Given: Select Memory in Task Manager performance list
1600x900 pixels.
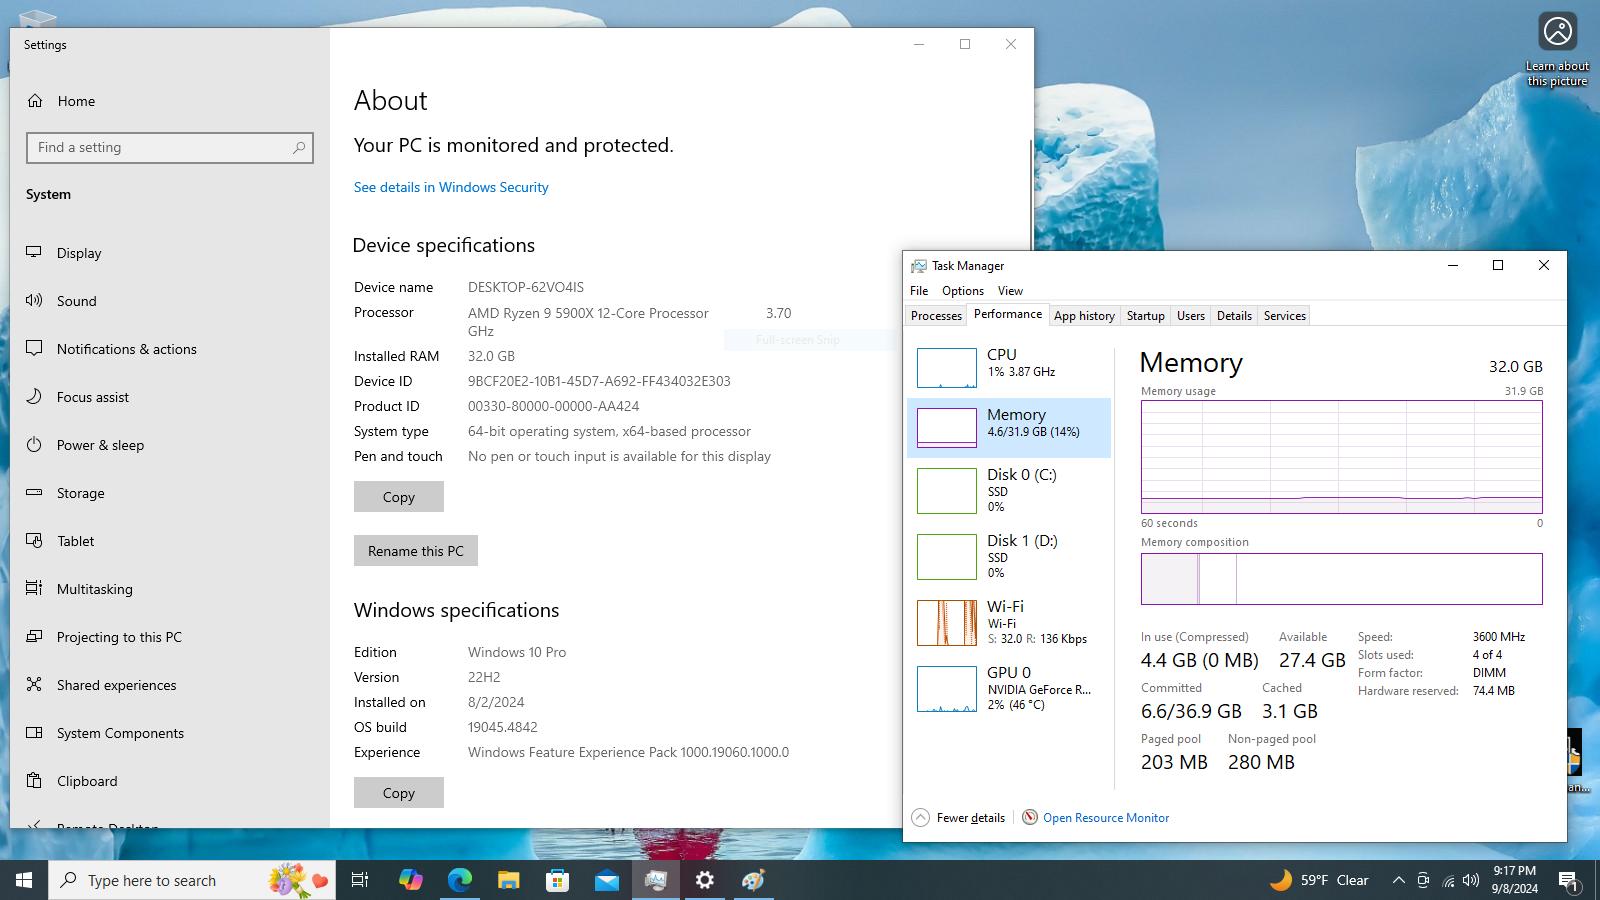Looking at the screenshot, I should tap(1009, 427).
